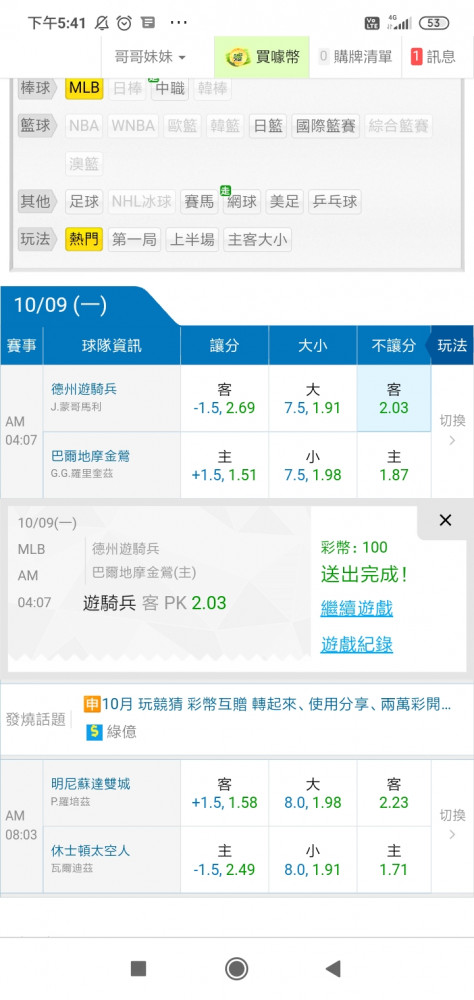
Task: Click the blue dollar sign topic icon
Action: 94,732
